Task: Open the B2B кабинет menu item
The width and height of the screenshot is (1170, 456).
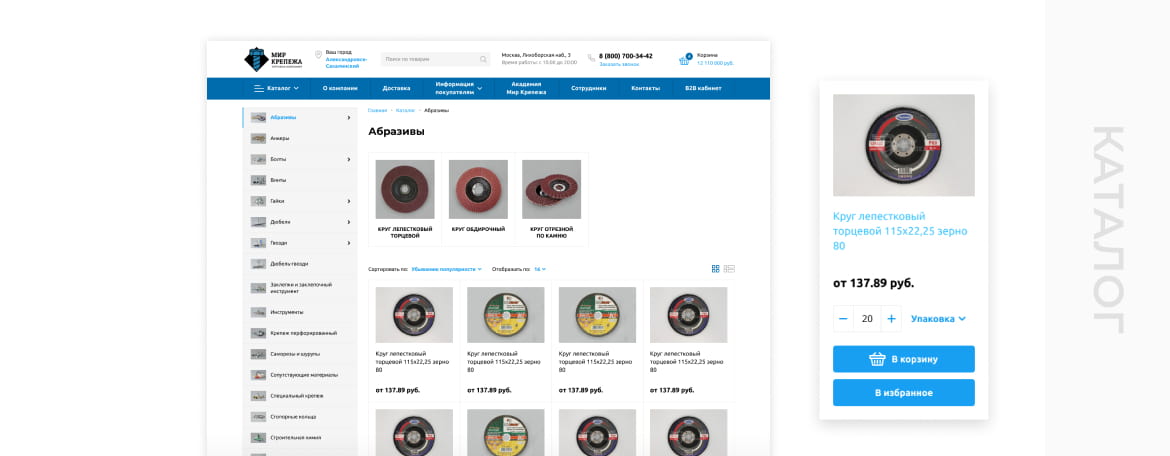Action: [x=703, y=88]
